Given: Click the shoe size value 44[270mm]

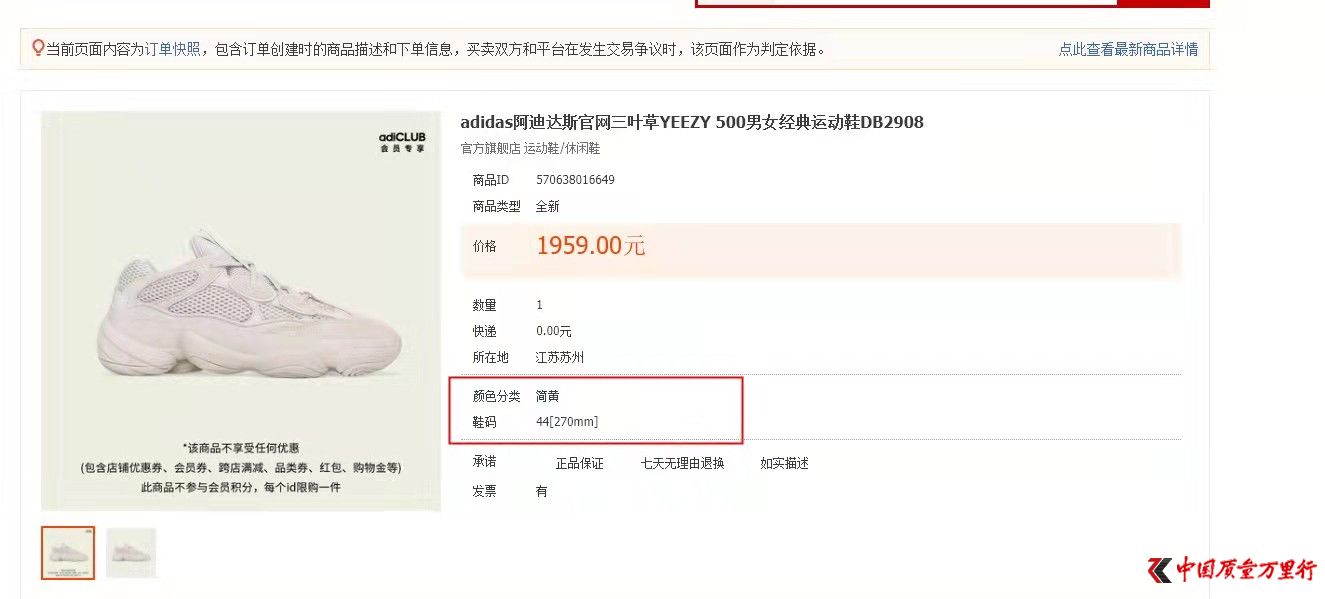Looking at the screenshot, I should (x=567, y=422).
